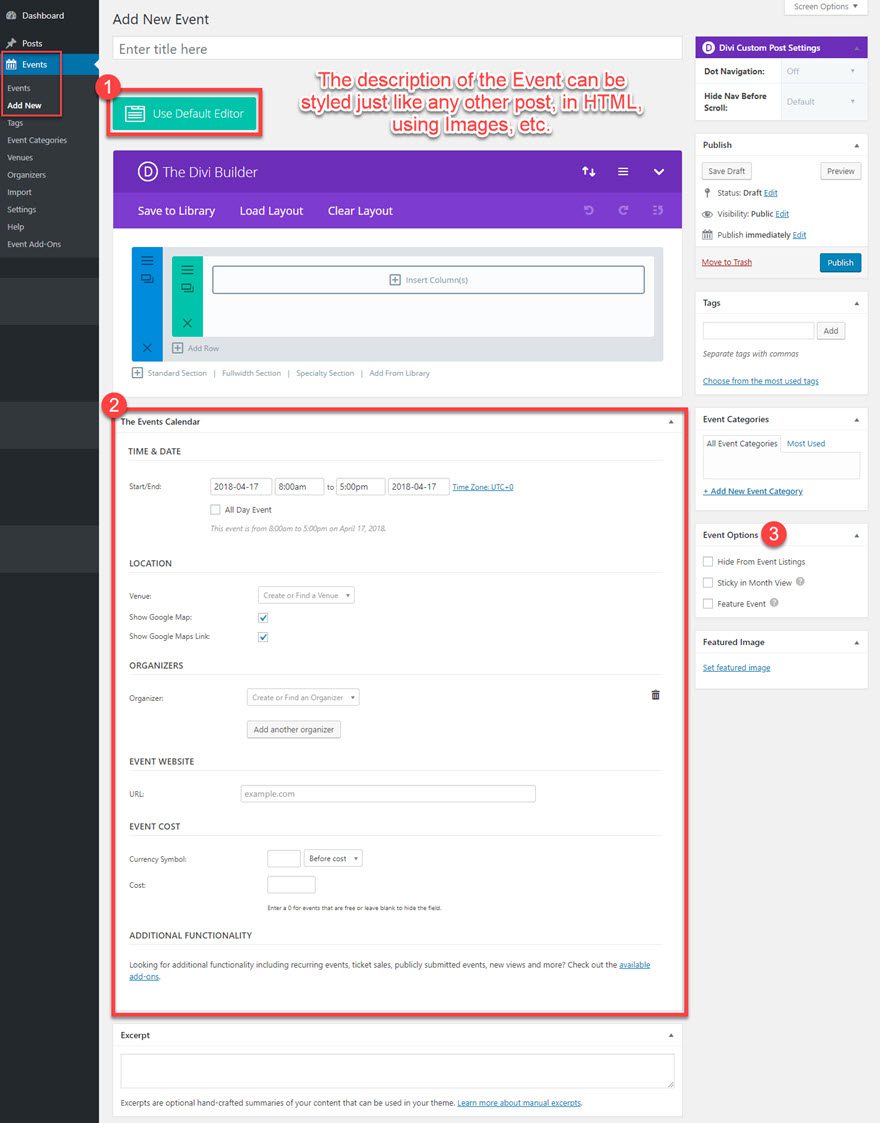Check Hide From Event Listings option
The height and width of the screenshot is (1123, 880).
tap(708, 562)
